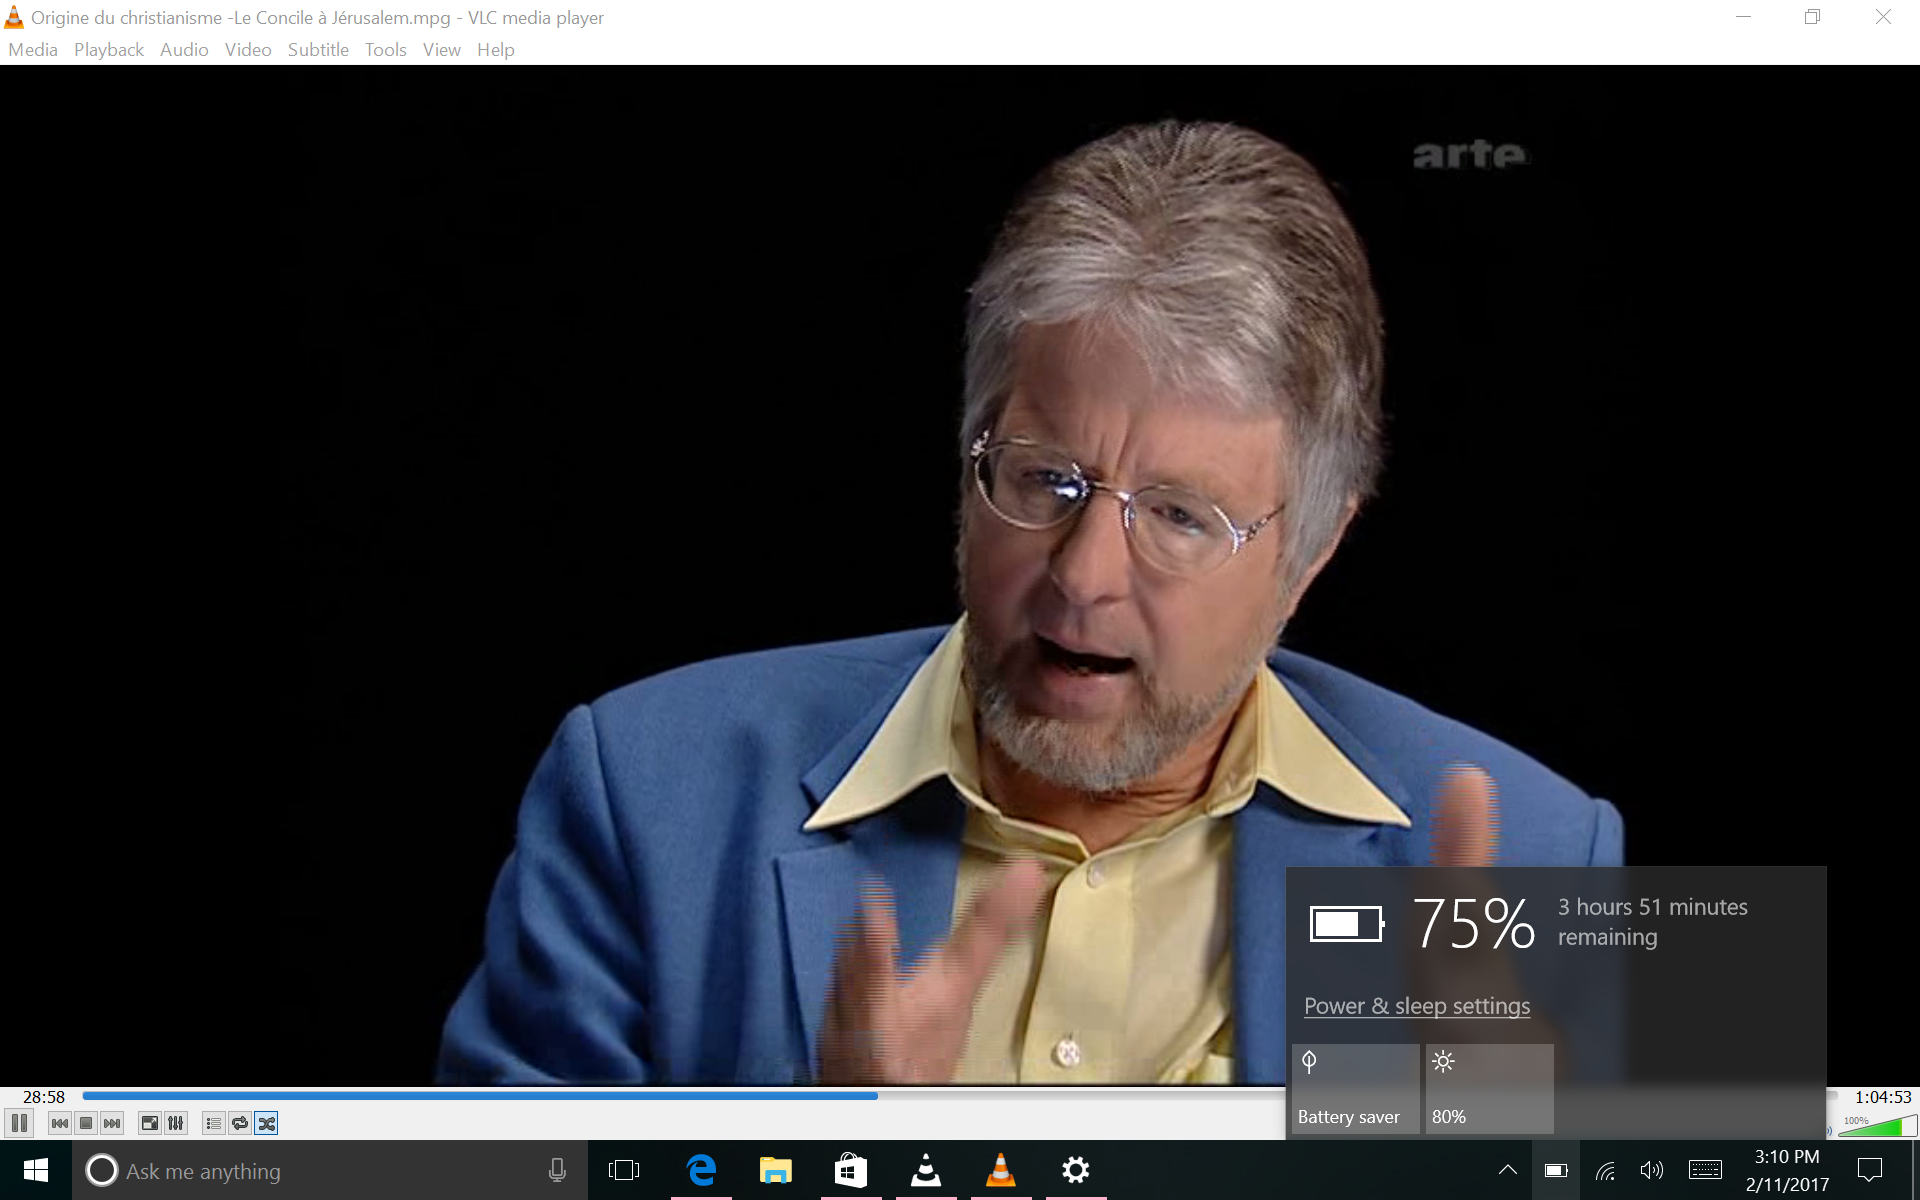
Task: Adjust the VLC volume slider
Action: pos(1878,1126)
